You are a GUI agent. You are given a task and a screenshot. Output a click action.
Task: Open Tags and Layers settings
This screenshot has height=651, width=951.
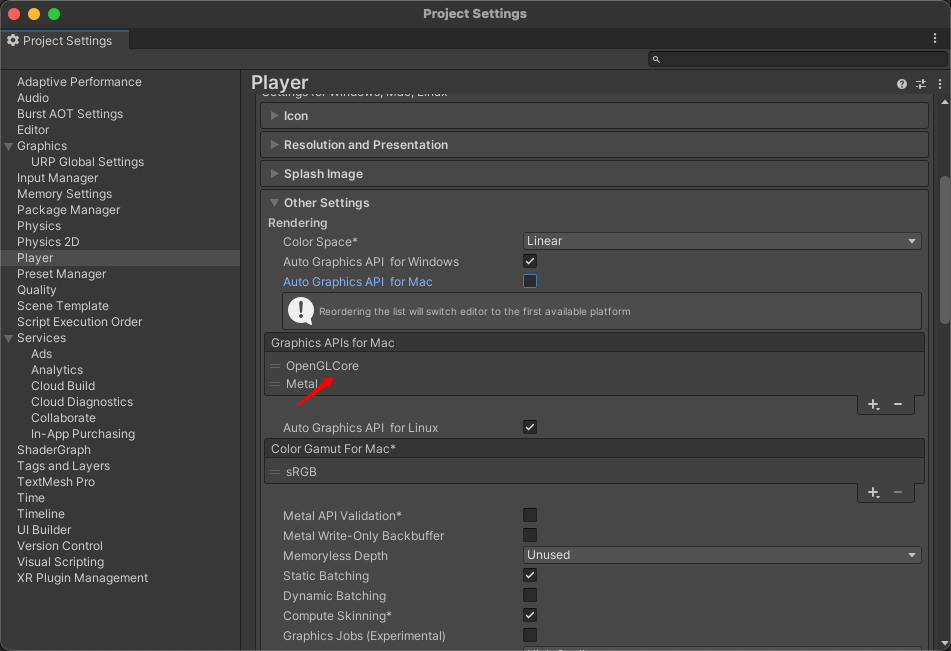(64, 466)
